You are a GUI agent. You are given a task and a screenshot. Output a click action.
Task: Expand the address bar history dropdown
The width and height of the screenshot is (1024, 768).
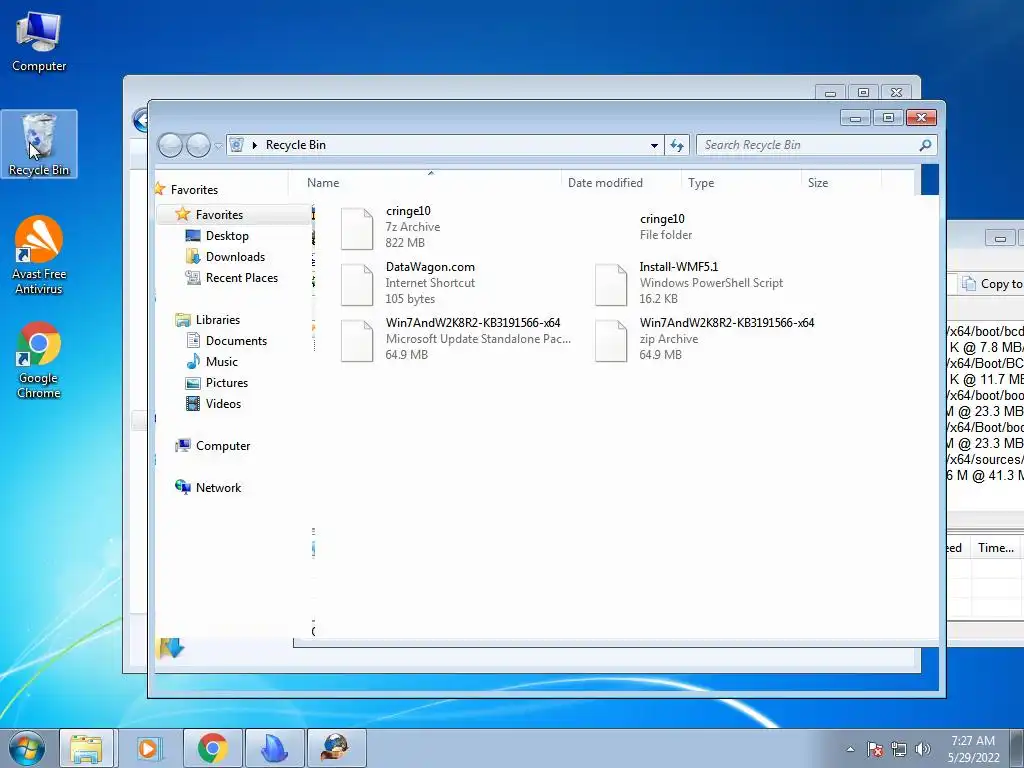[654, 146]
